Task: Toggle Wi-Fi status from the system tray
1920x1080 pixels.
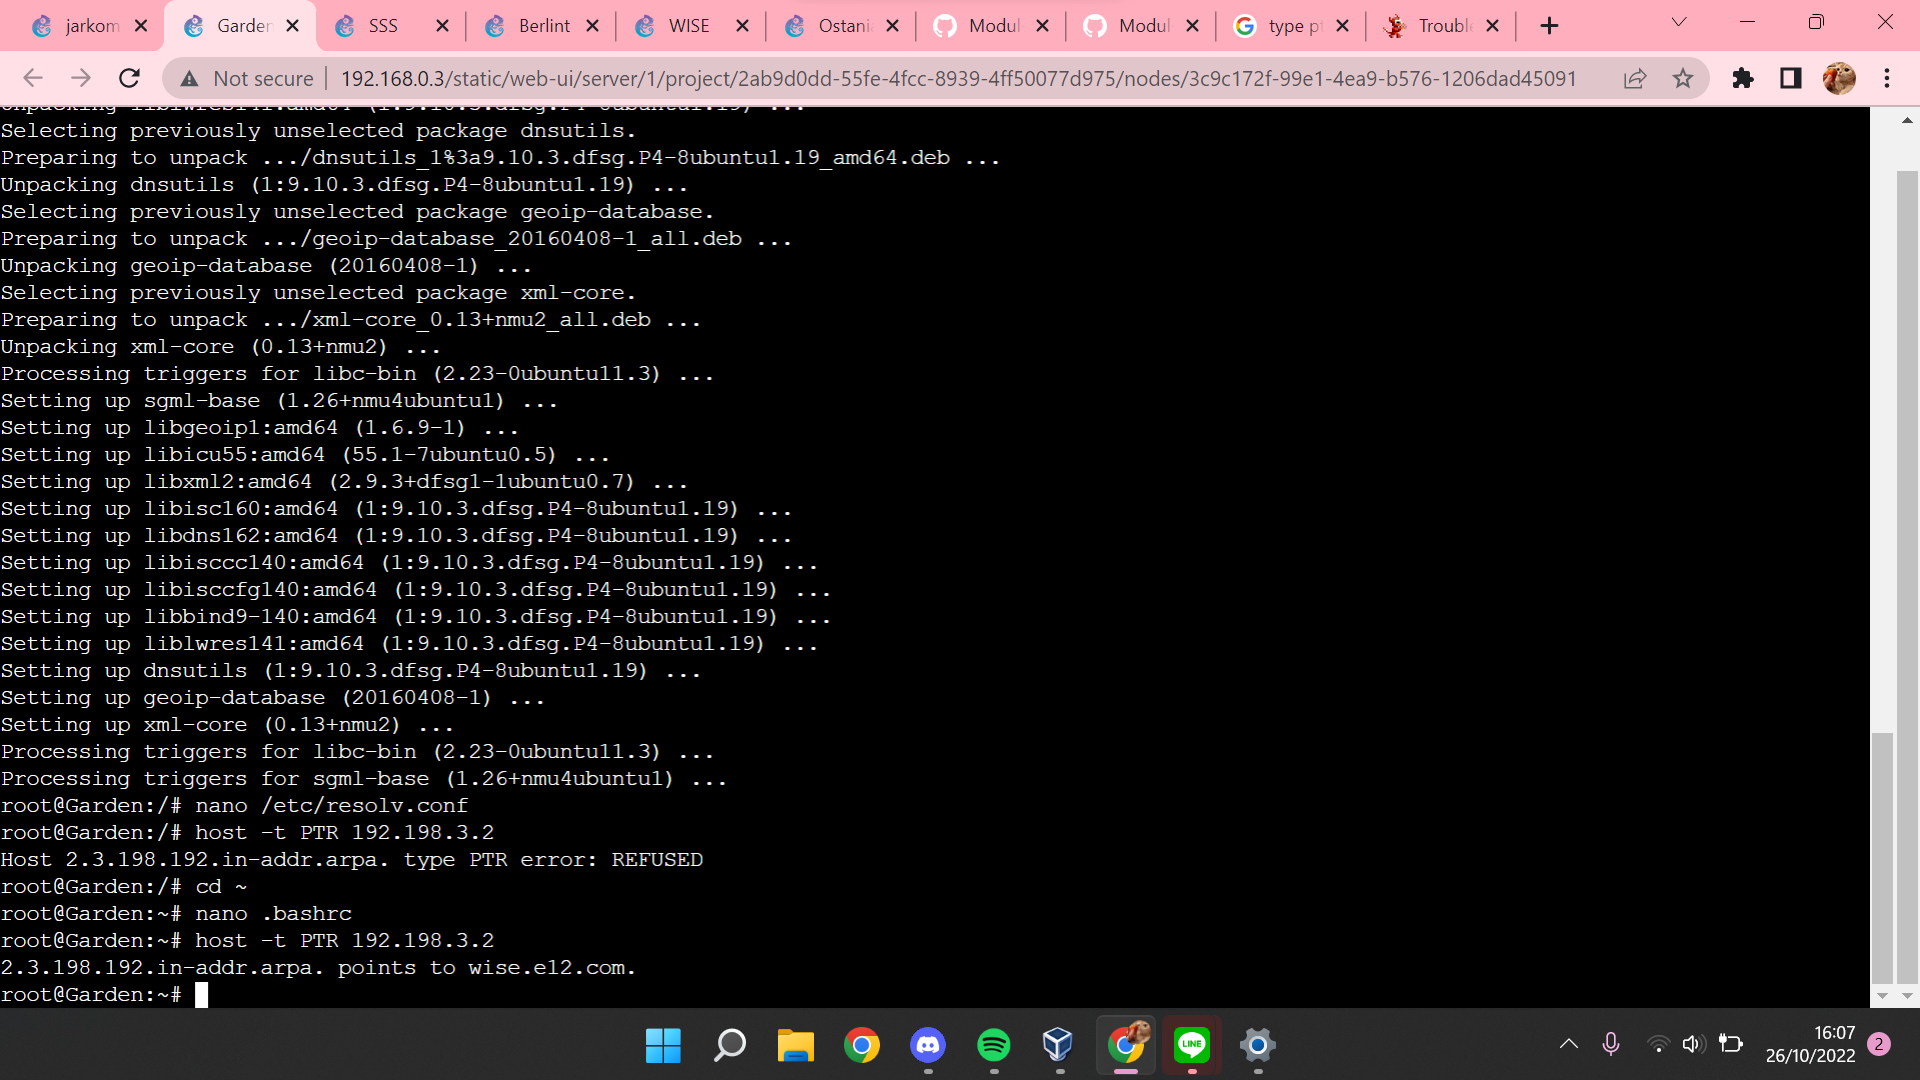Action: click(1659, 1044)
